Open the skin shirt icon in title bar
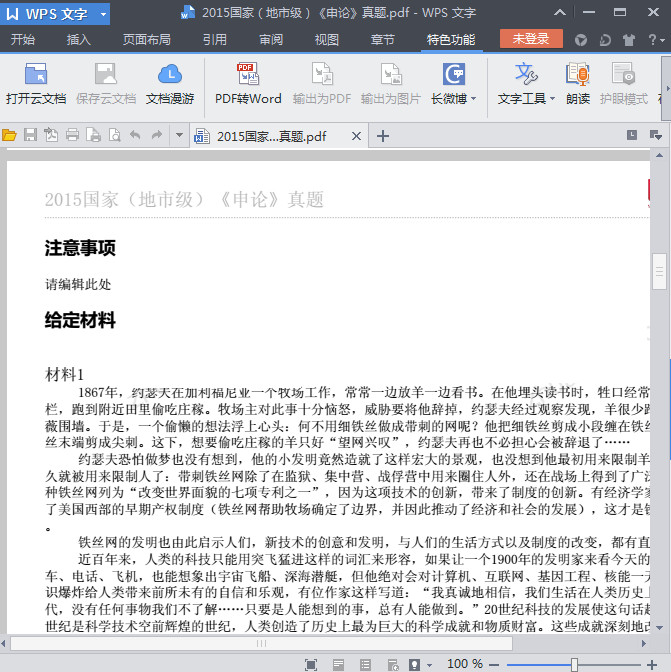Viewport: 671px width, 672px height. pyautogui.click(x=629, y=40)
